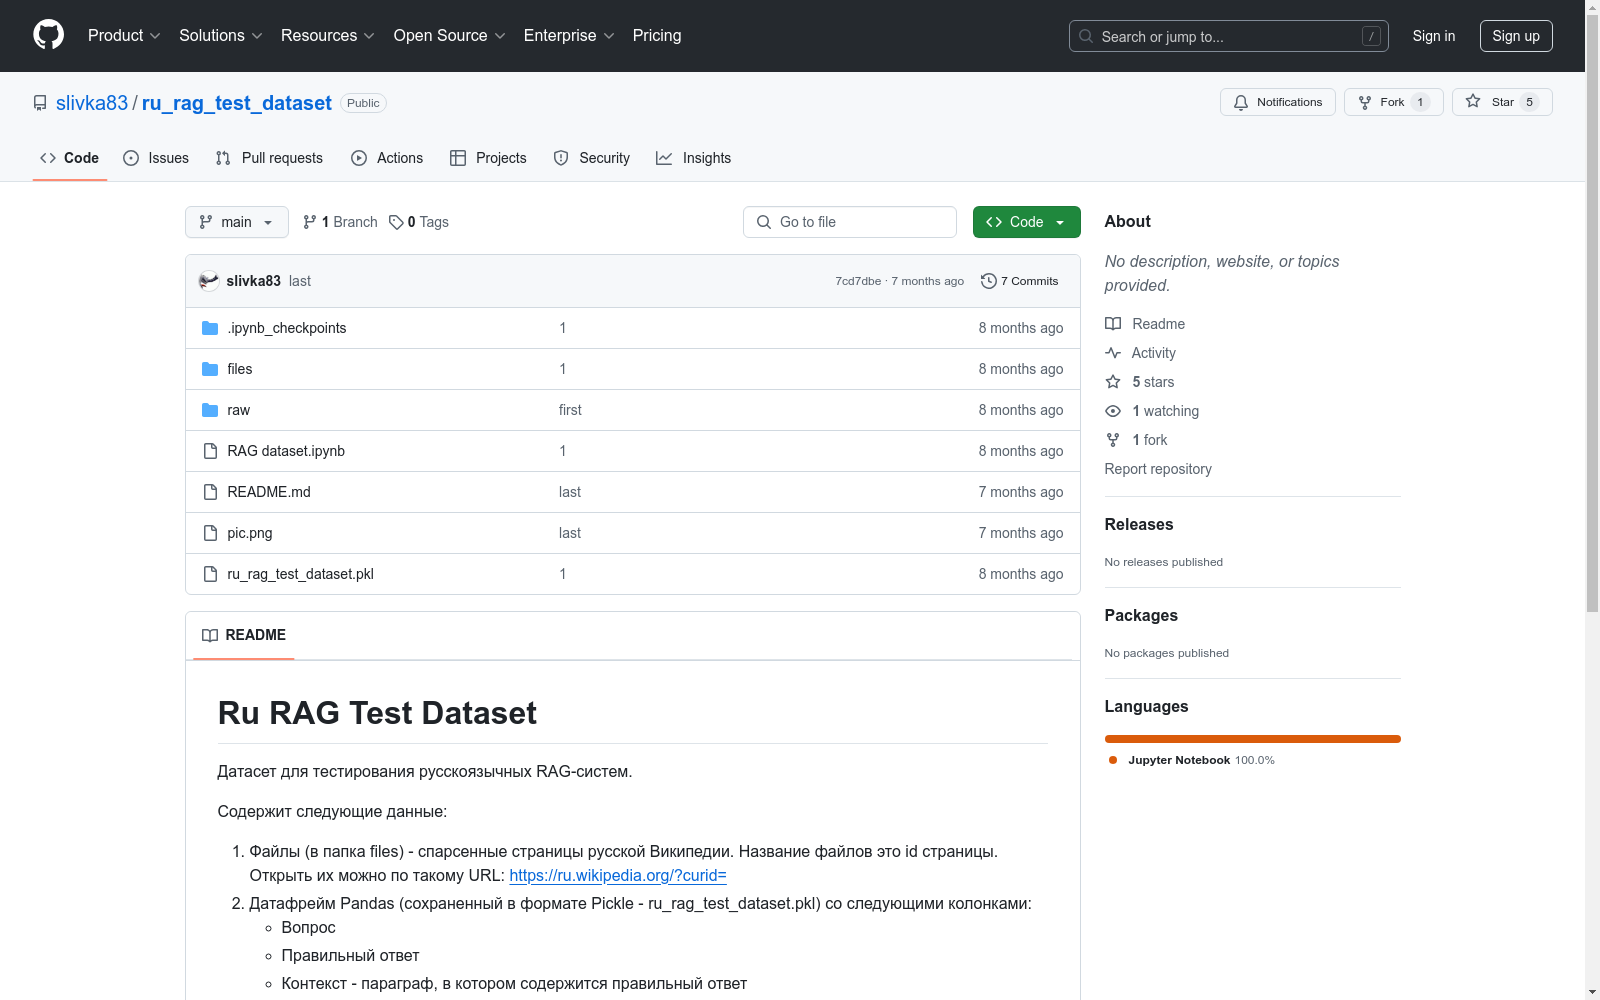Viewport: 1600px width, 1000px height.
Task: Open the main branch selector dropdown
Action: pos(237,222)
